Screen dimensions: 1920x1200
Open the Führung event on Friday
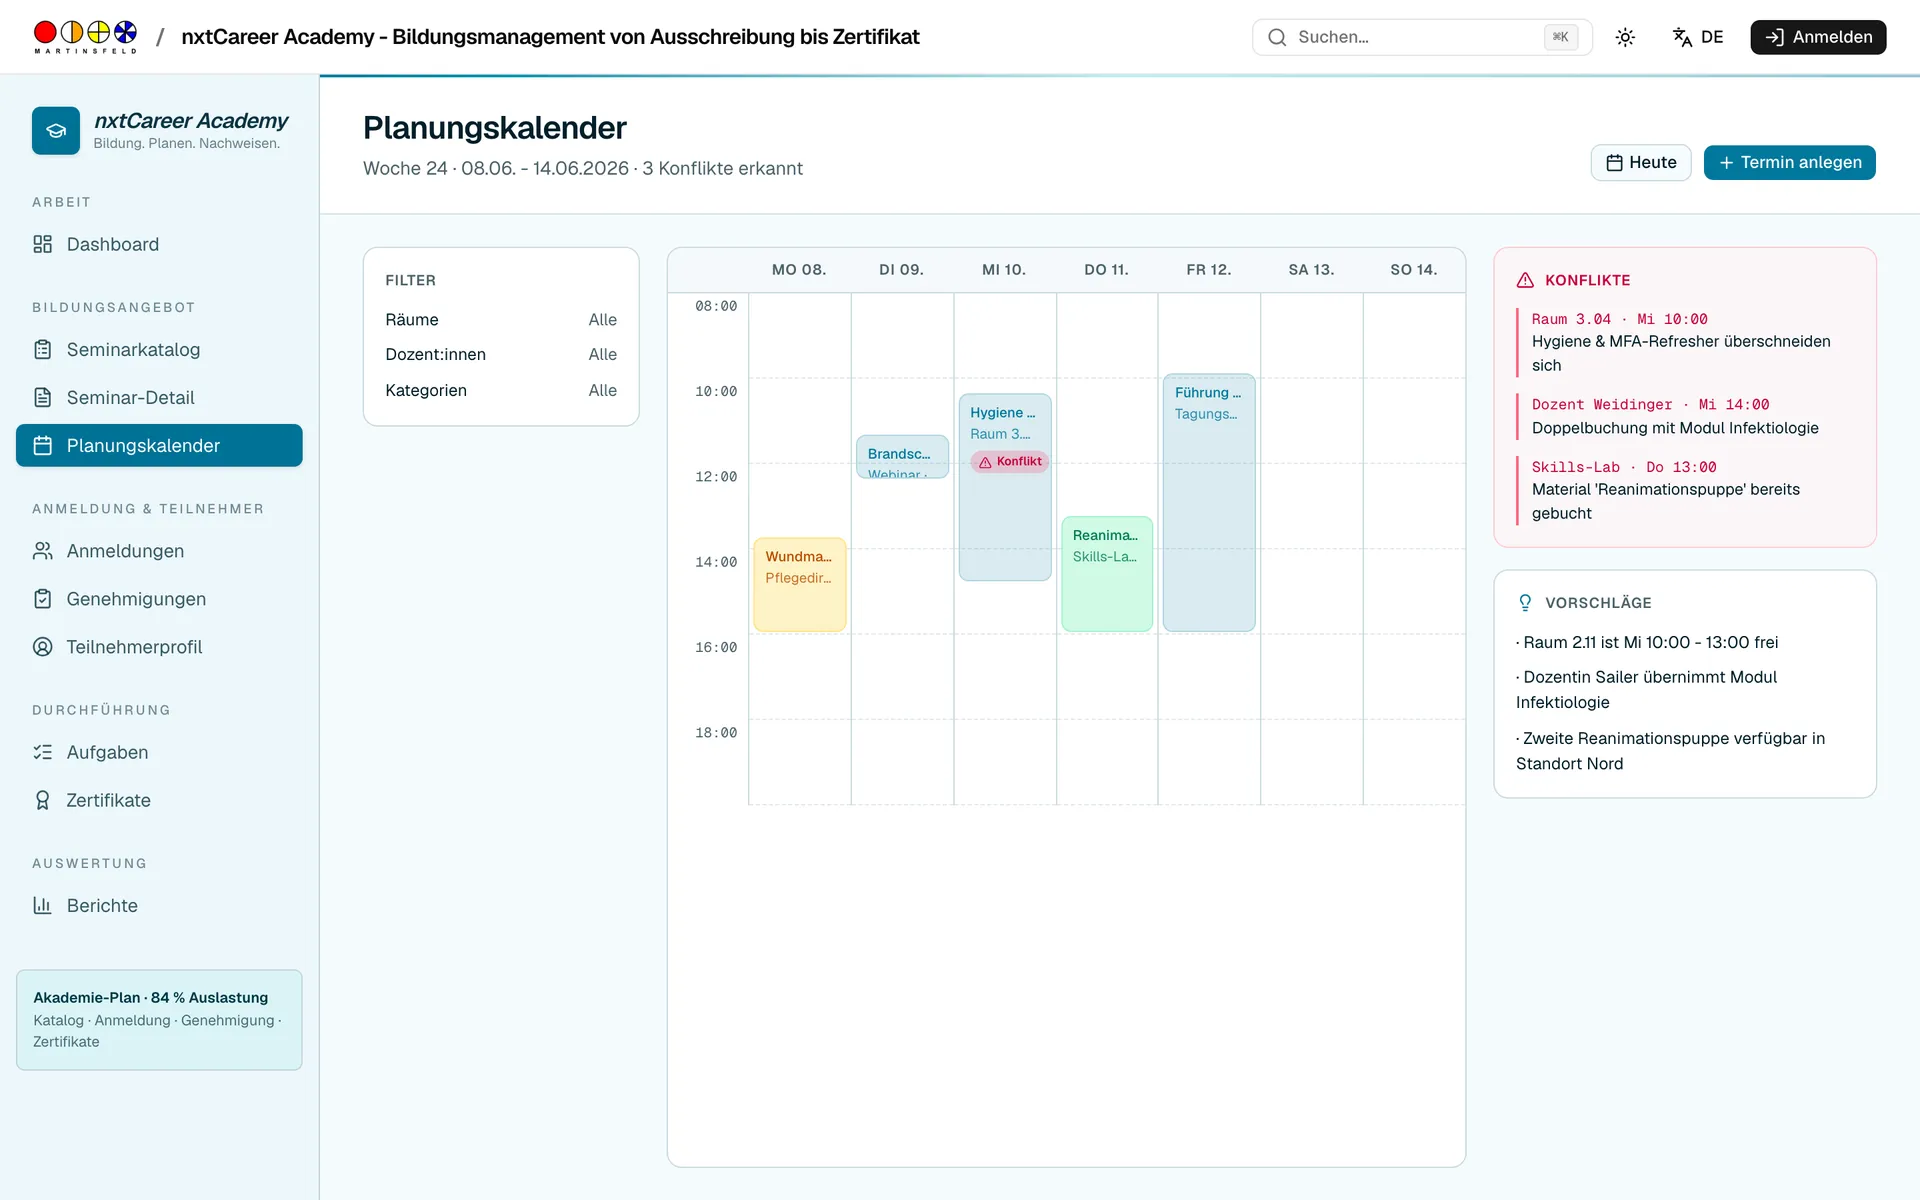[1209, 503]
